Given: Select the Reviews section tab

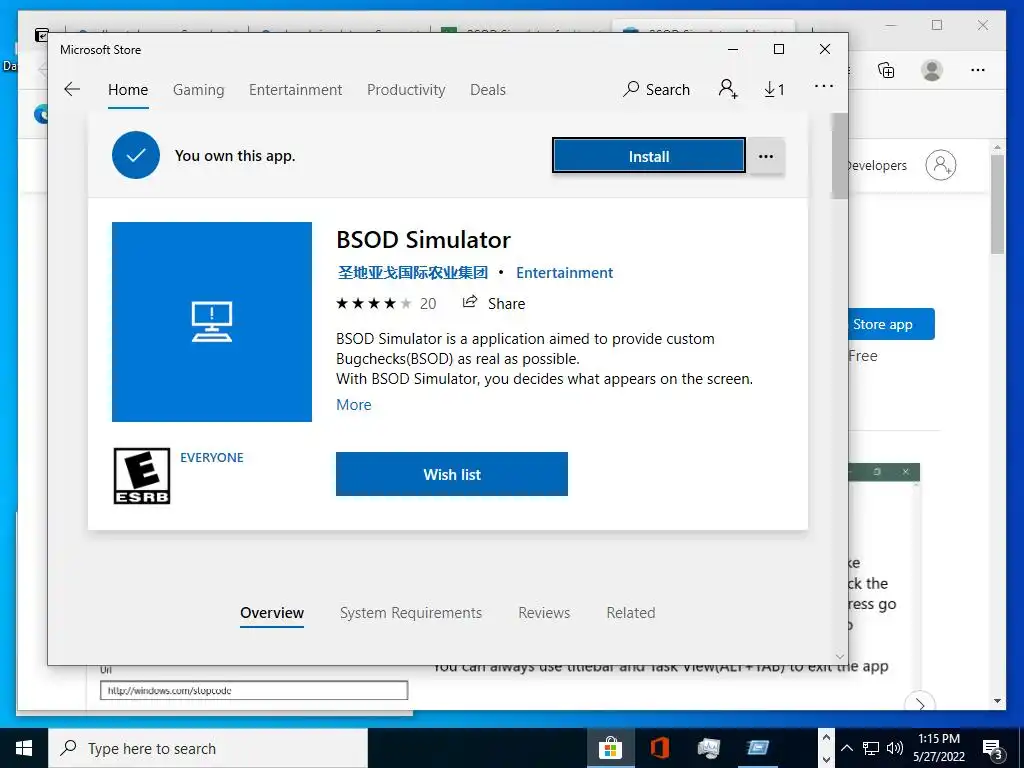Looking at the screenshot, I should coord(544,613).
